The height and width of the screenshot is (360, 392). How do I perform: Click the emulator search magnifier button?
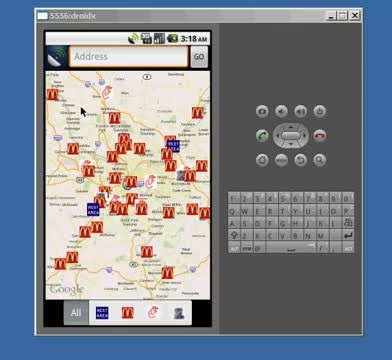pyautogui.click(x=320, y=160)
